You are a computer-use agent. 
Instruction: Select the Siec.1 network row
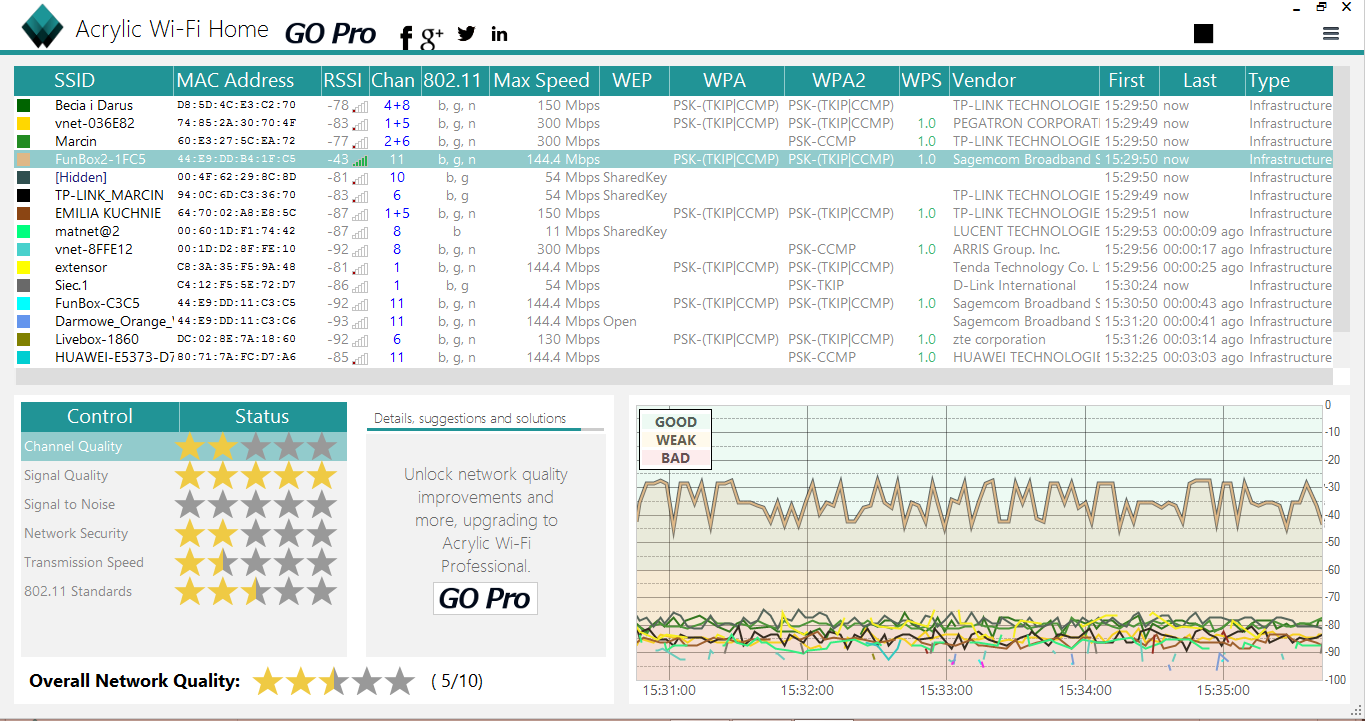(674, 285)
